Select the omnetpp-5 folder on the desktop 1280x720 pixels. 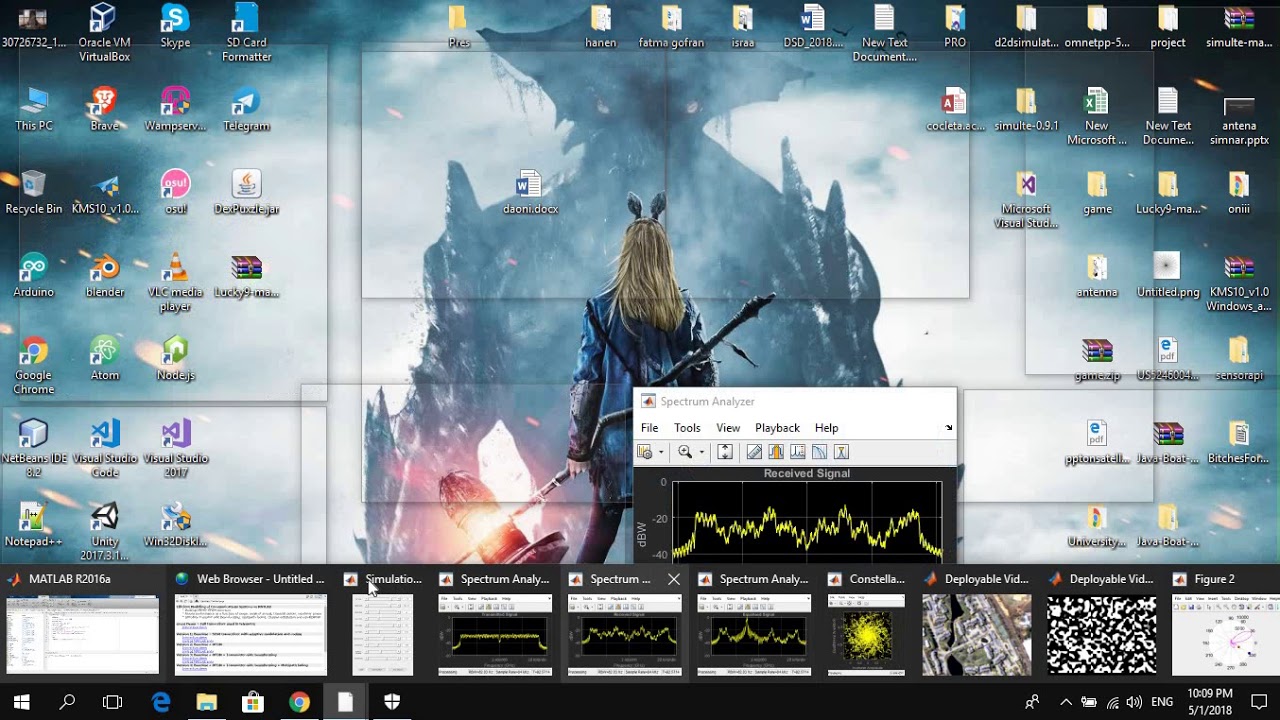tap(1097, 27)
